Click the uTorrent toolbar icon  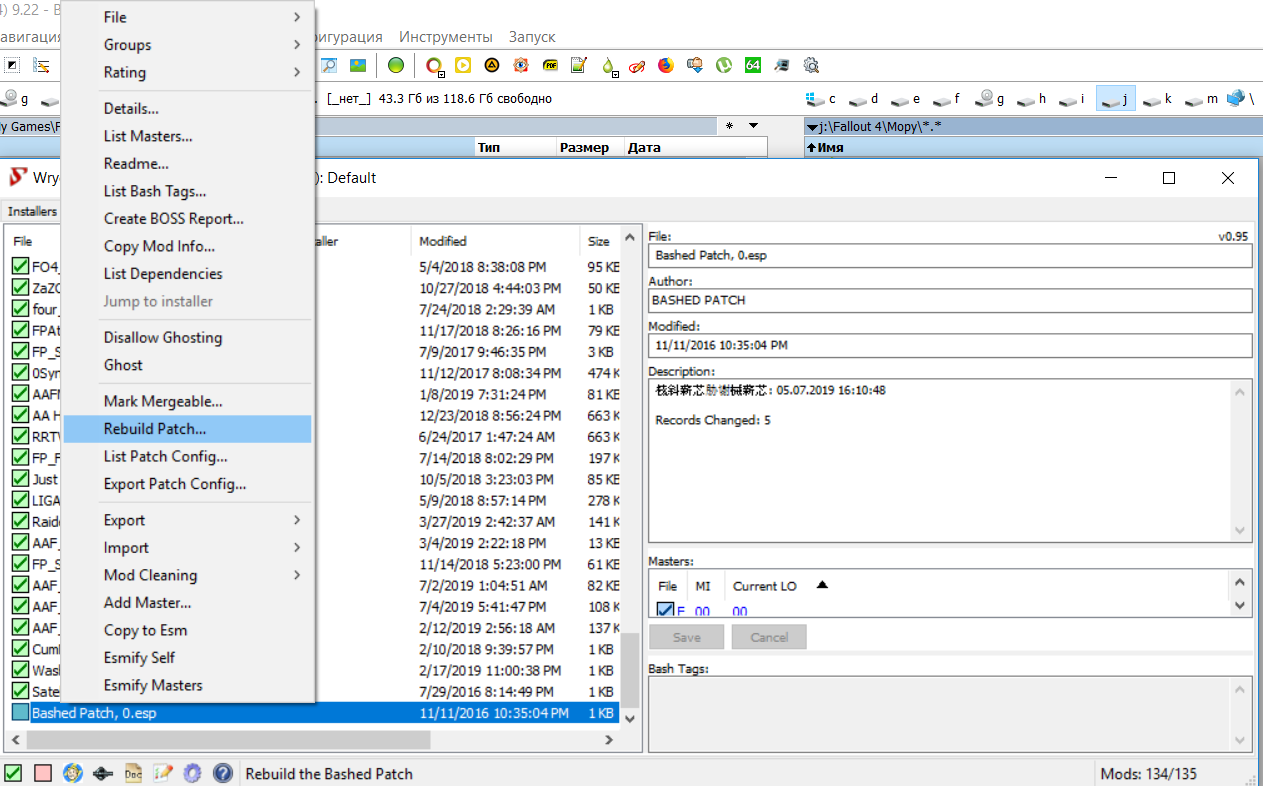click(724, 66)
